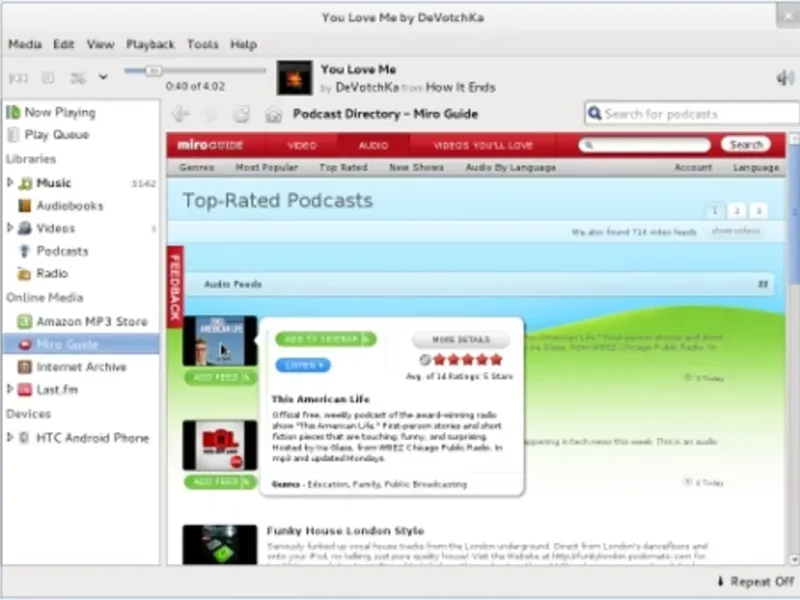Click More Details in the popup

(461, 339)
